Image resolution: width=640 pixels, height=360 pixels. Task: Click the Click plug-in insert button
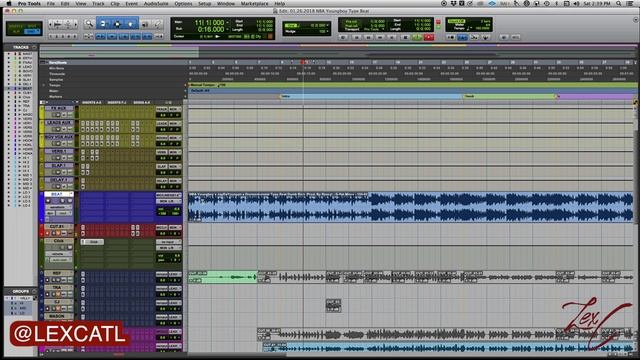click(93, 242)
